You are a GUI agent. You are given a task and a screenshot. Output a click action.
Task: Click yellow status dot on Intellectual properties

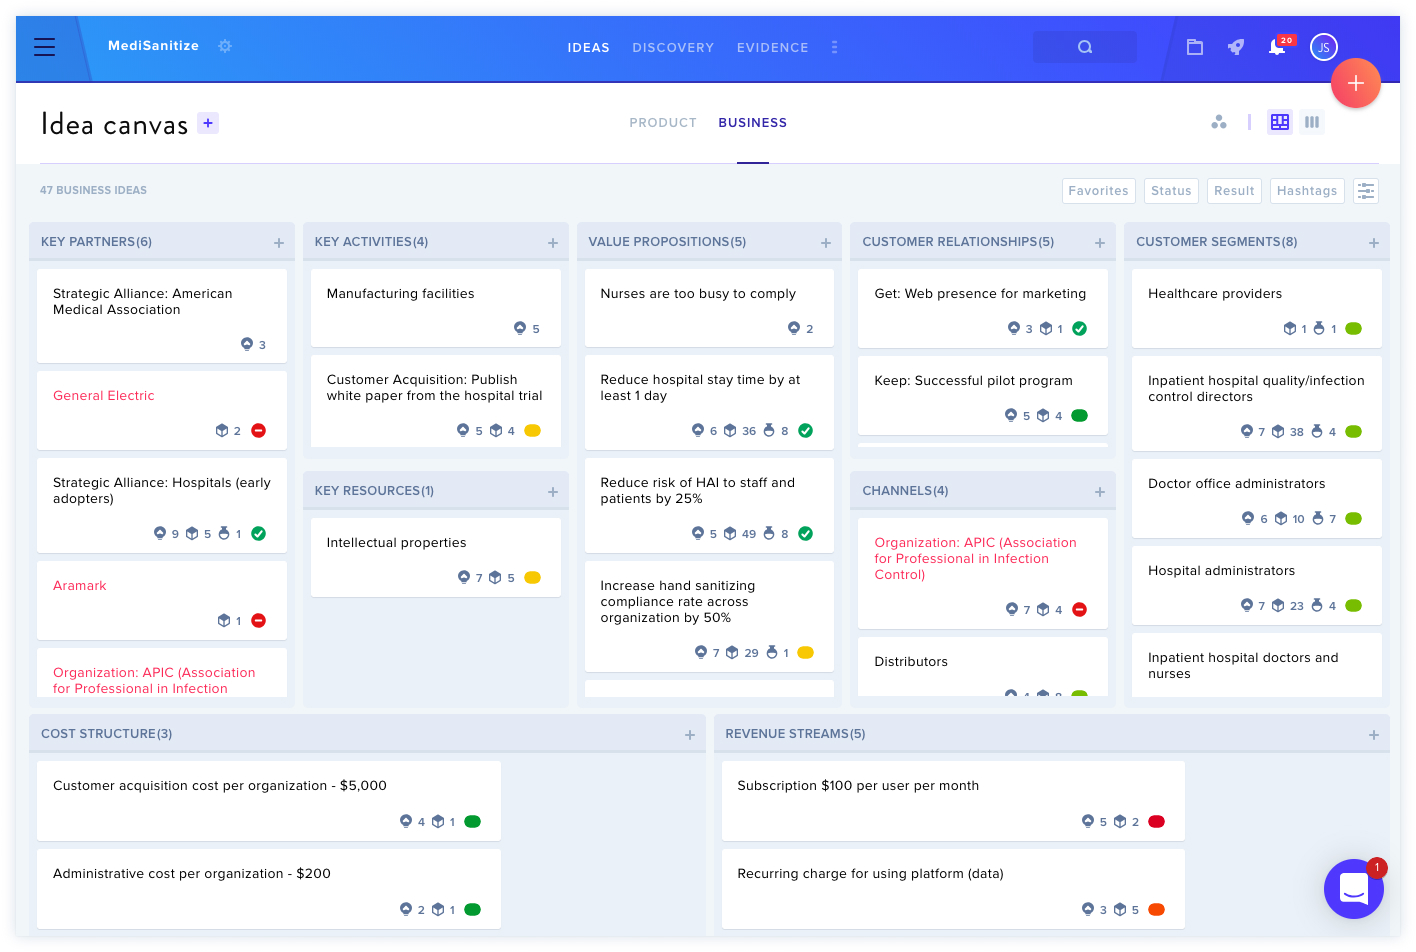pos(533,577)
